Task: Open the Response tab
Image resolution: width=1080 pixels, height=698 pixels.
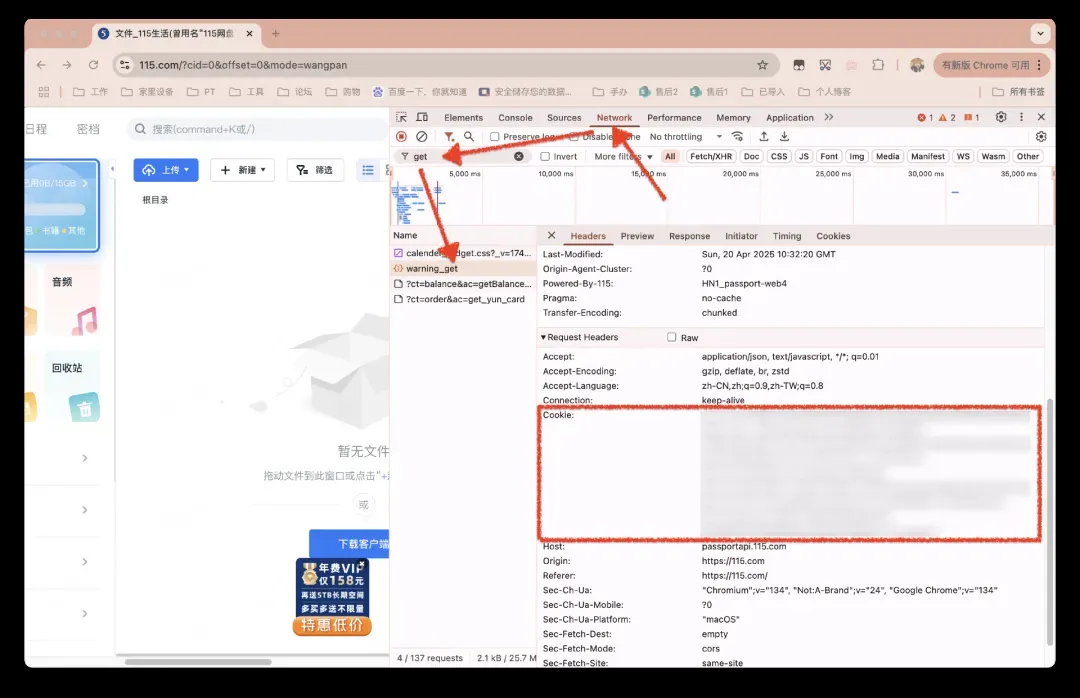Action: (689, 236)
